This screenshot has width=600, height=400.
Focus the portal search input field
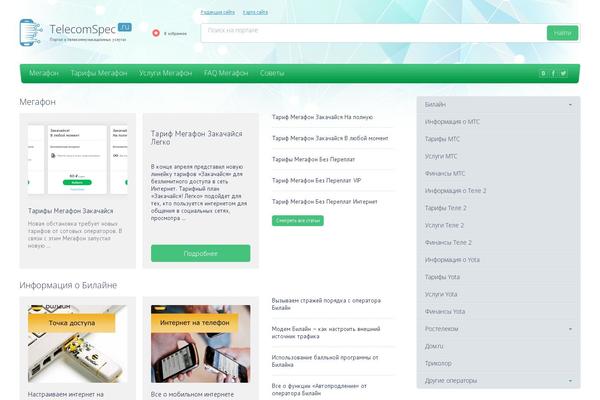374,33
